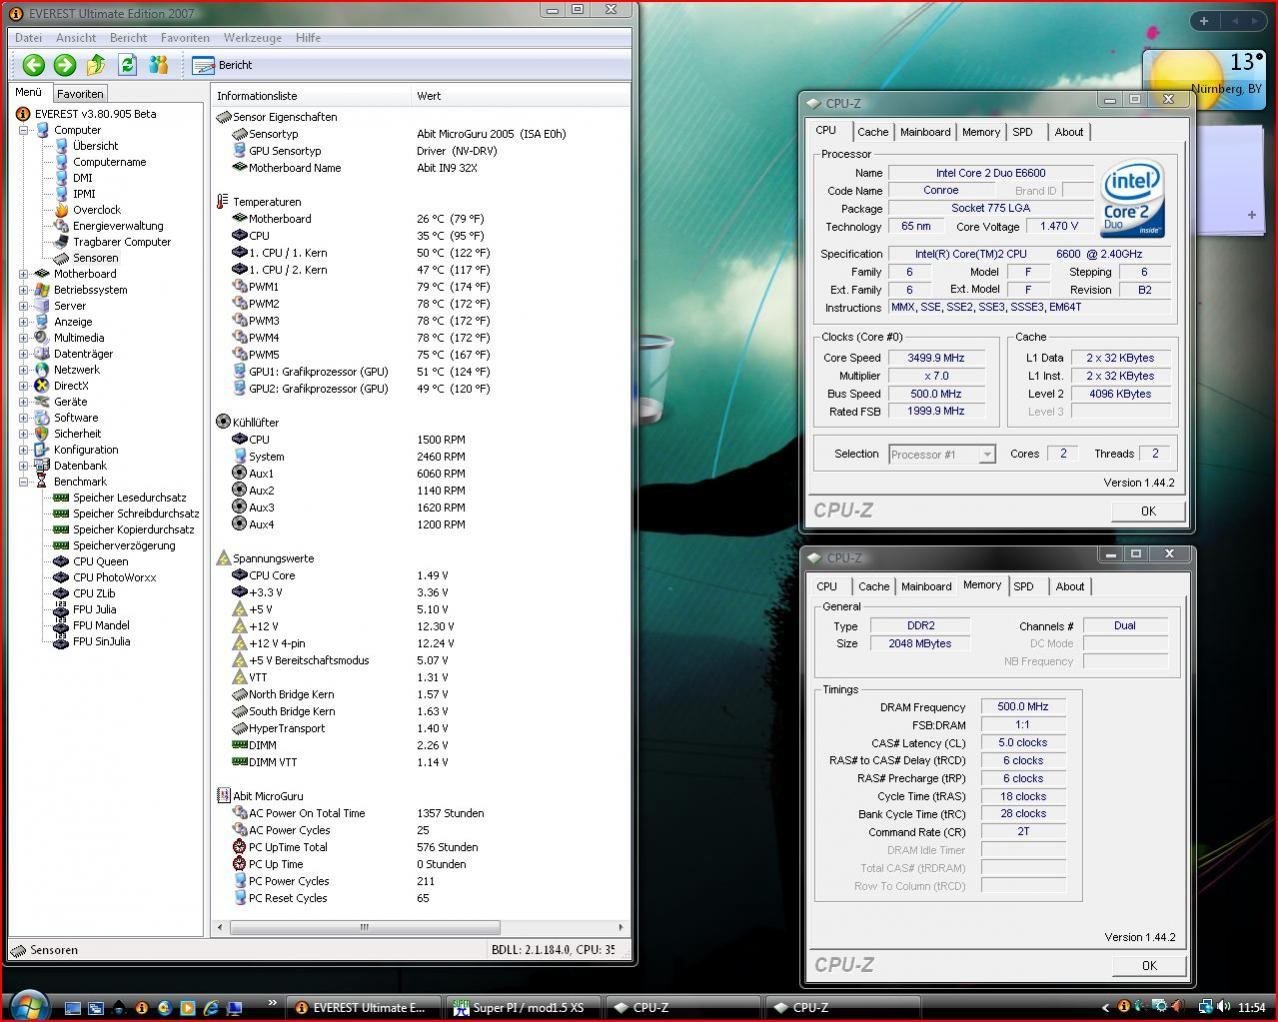Image resolution: width=1278 pixels, height=1022 pixels.
Task: Click the horizontal scrollbar right arrow
Action: (620, 927)
